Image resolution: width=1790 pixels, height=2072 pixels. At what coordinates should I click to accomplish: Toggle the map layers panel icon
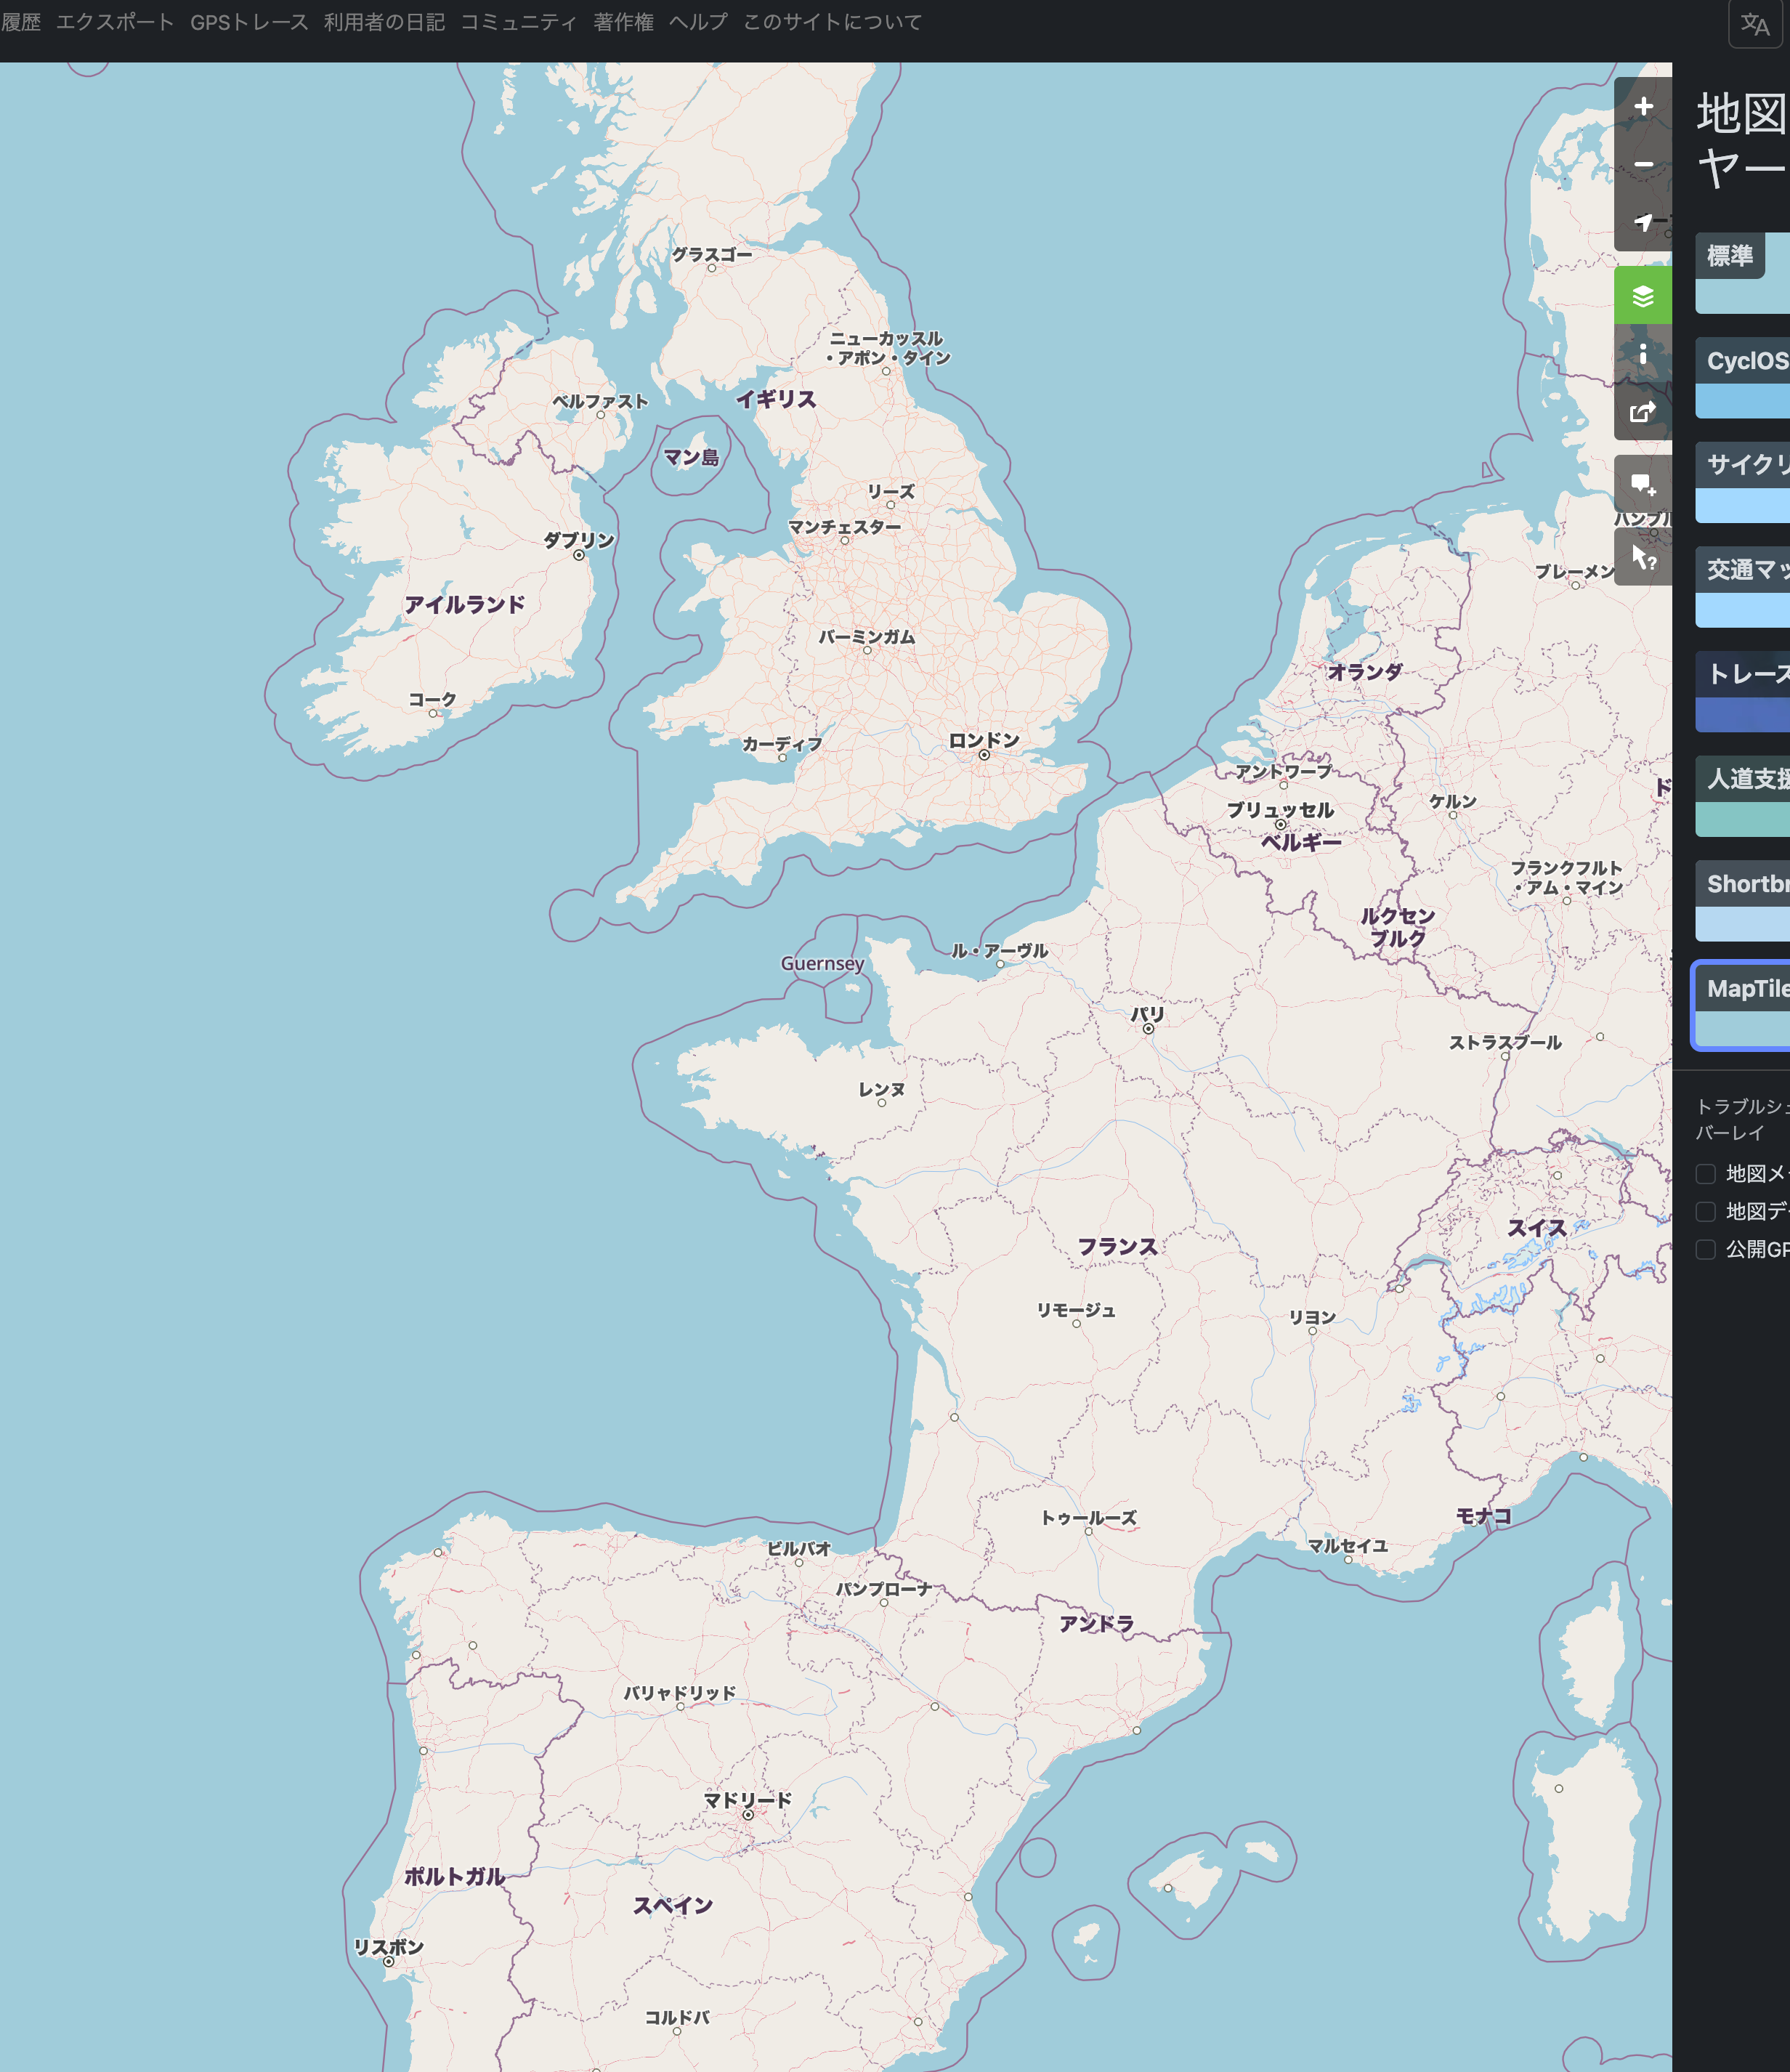(1643, 296)
